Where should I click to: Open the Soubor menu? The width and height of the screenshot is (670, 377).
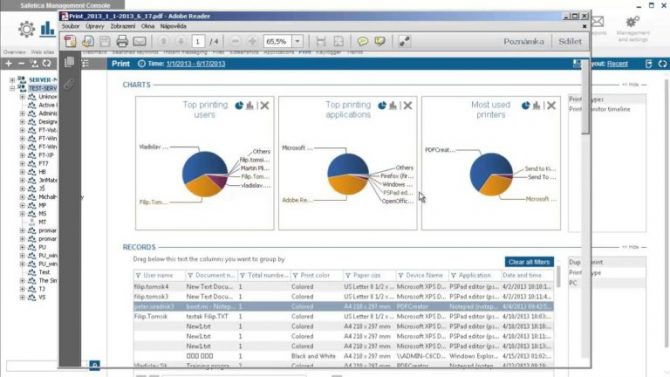pyautogui.click(x=71, y=27)
